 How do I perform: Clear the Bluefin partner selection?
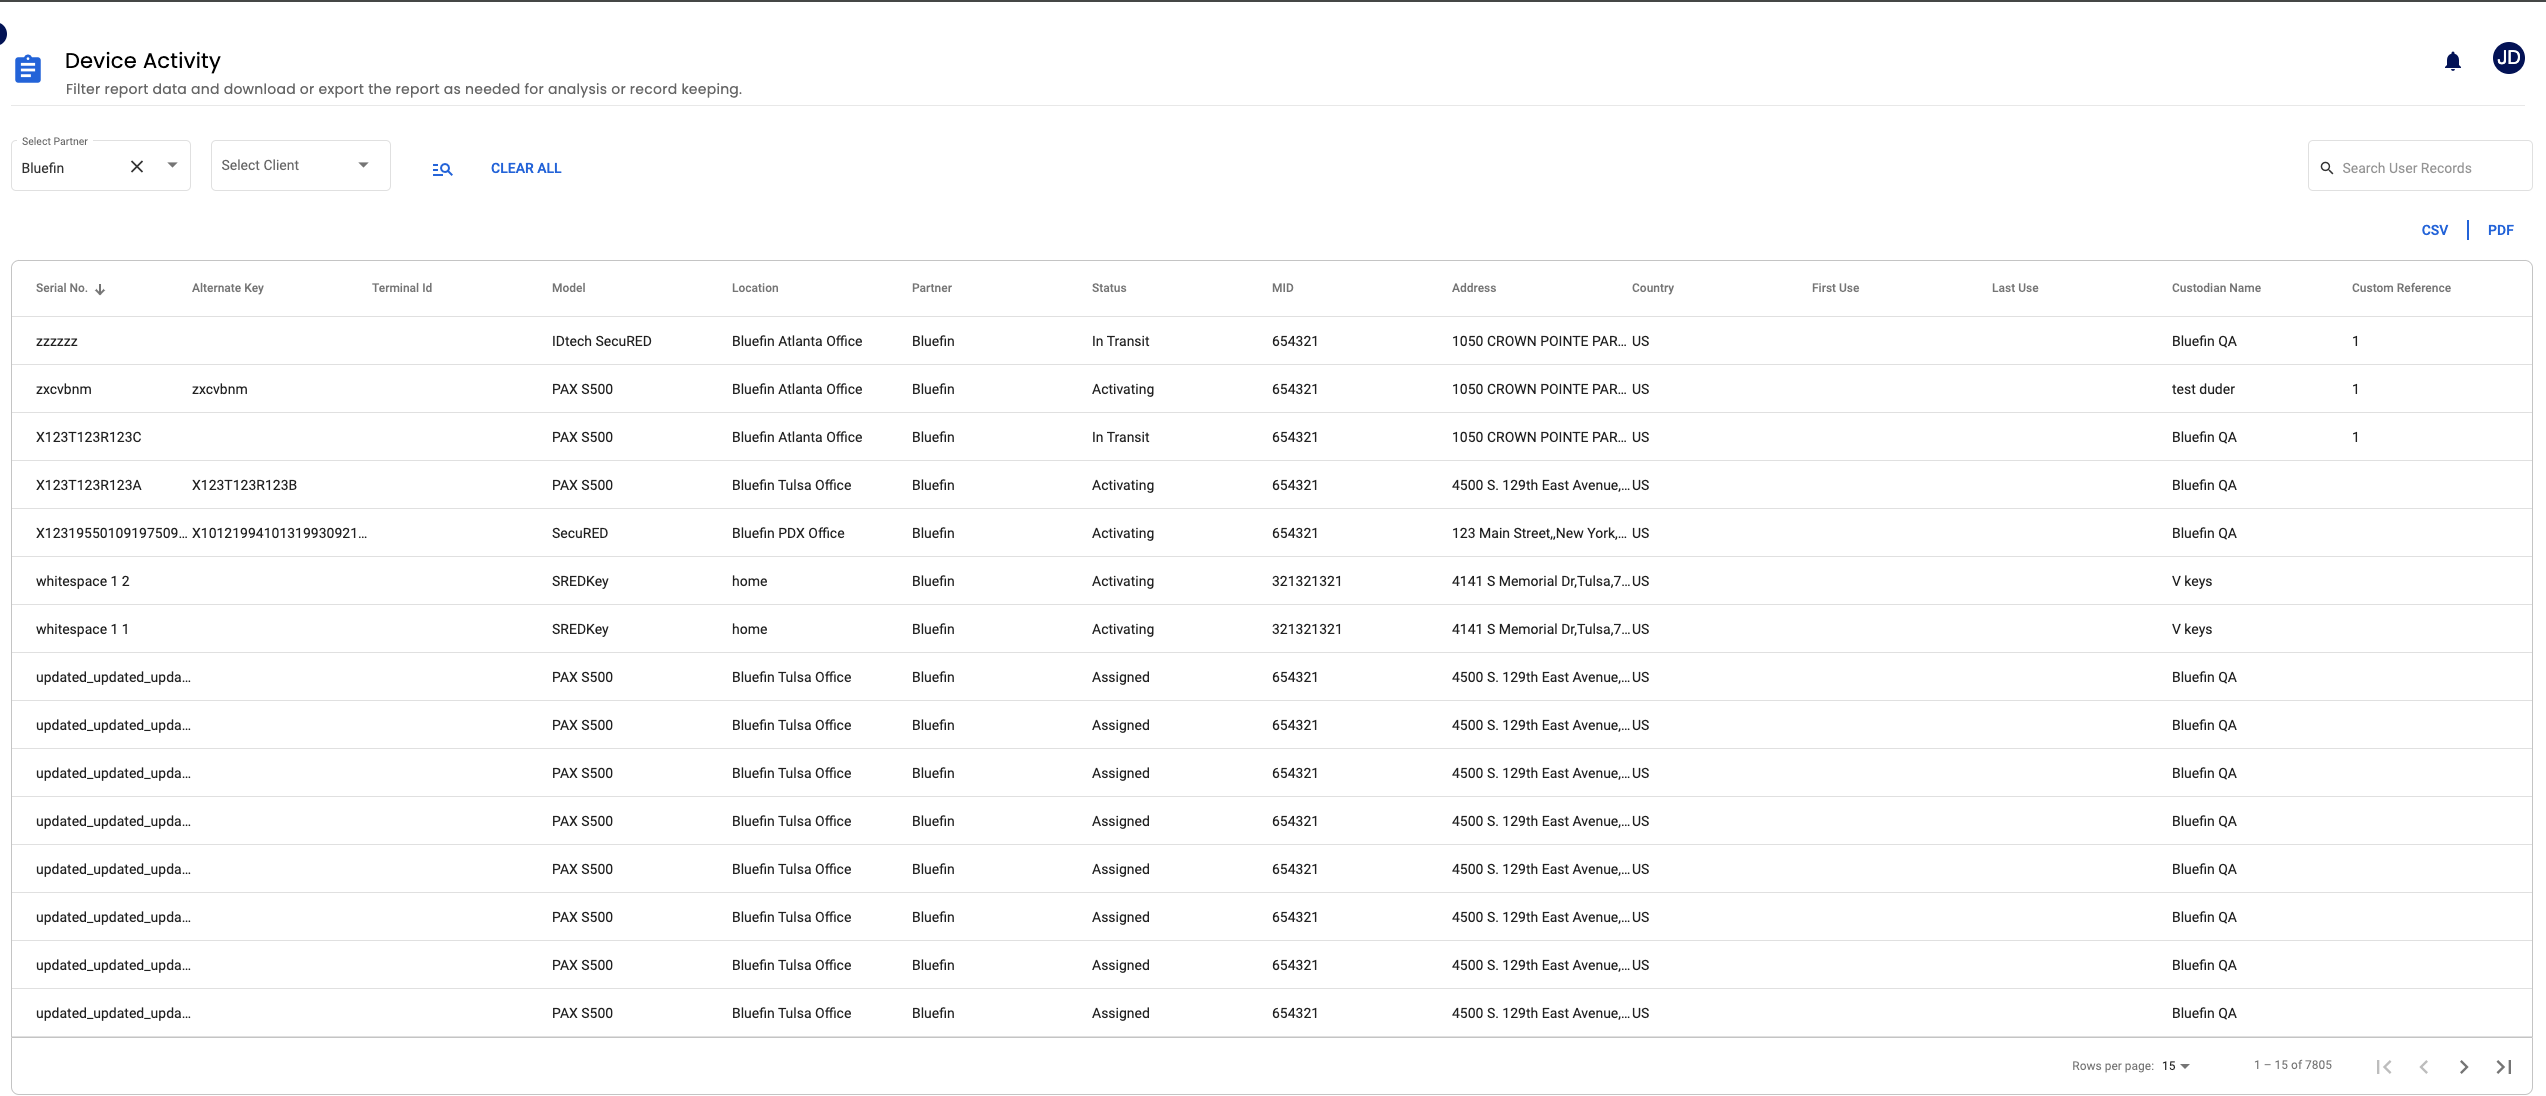tap(137, 167)
